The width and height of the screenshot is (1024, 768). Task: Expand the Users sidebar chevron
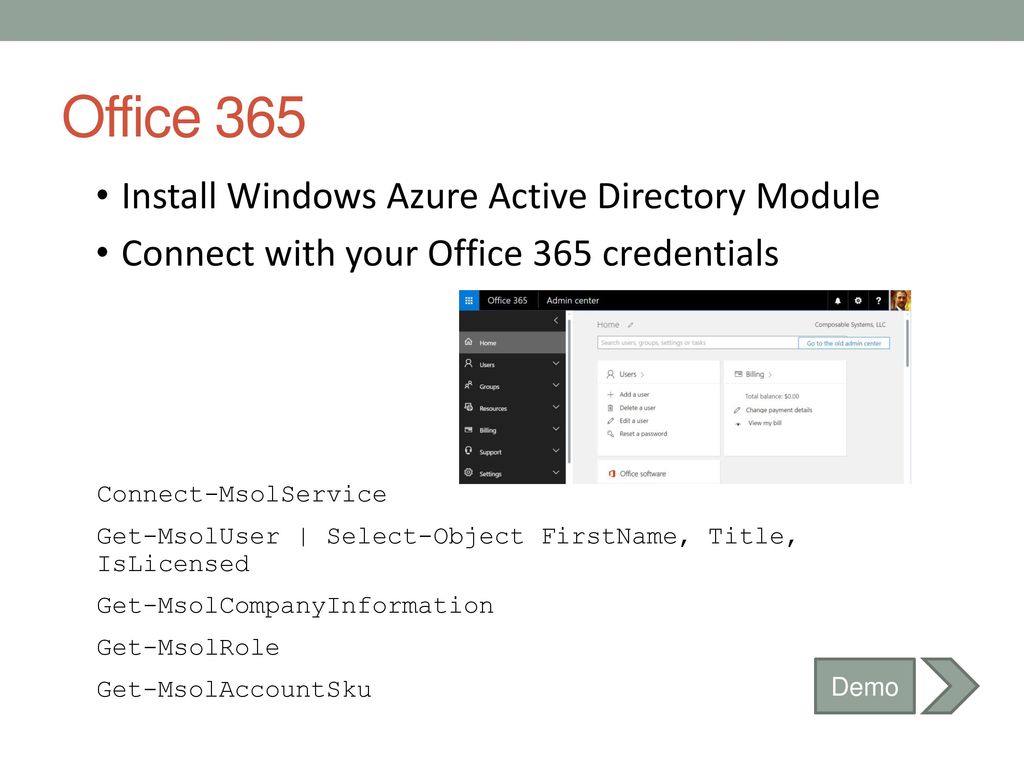click(x=556, y=363)
